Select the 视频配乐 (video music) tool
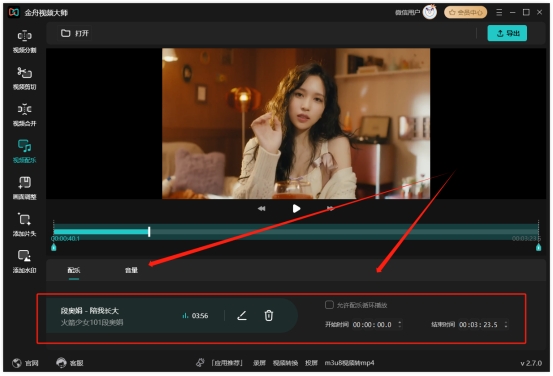Image resolution: width=553 pixels, height=376 pixels. coord(24,152)
